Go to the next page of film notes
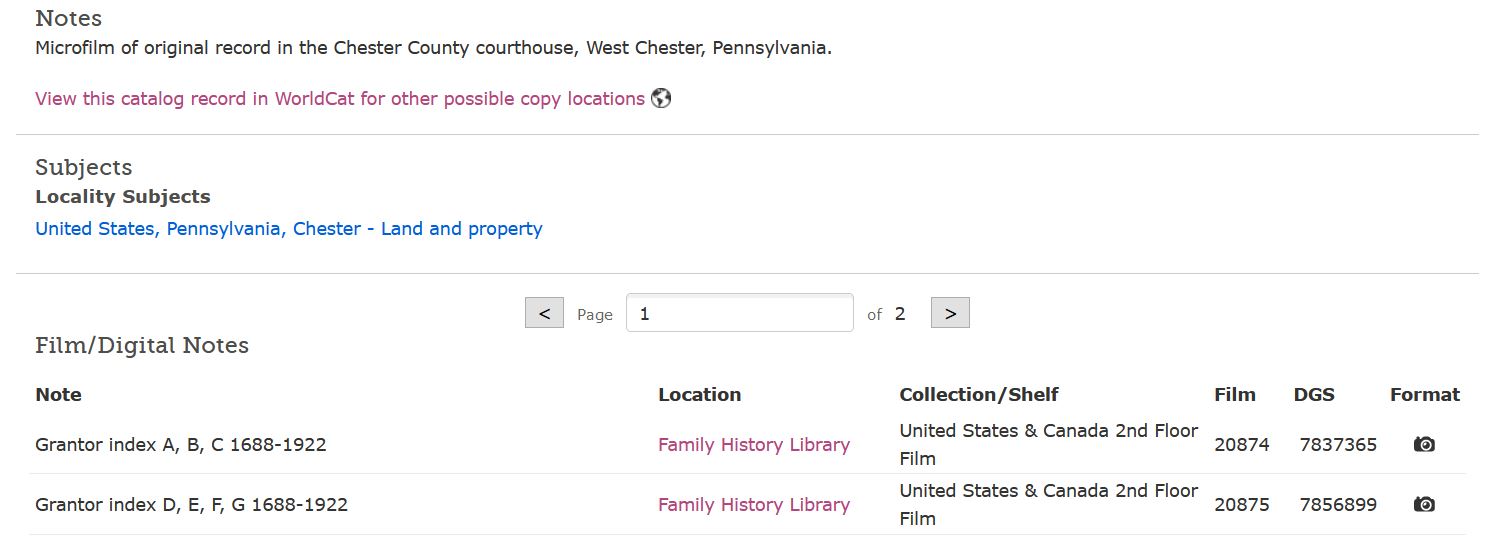Screen dimensions: 1503x537 950,313
